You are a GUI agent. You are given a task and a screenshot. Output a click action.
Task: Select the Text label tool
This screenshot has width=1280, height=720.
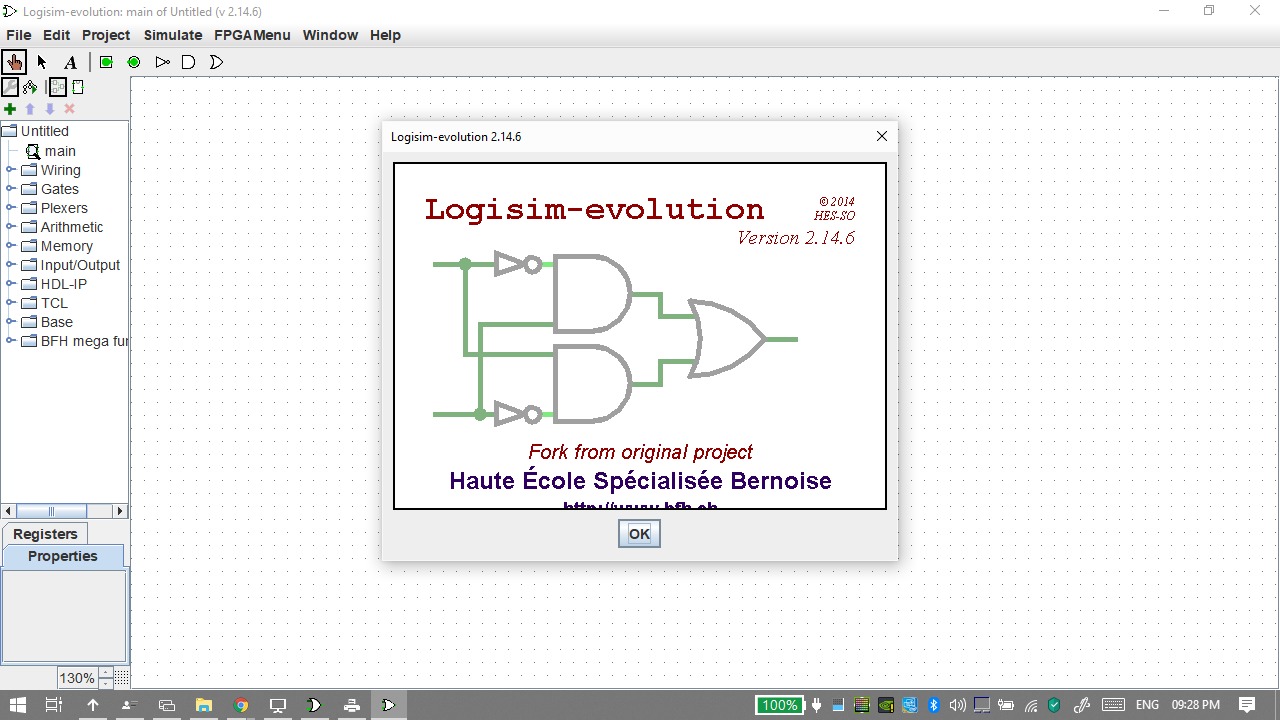70,62
